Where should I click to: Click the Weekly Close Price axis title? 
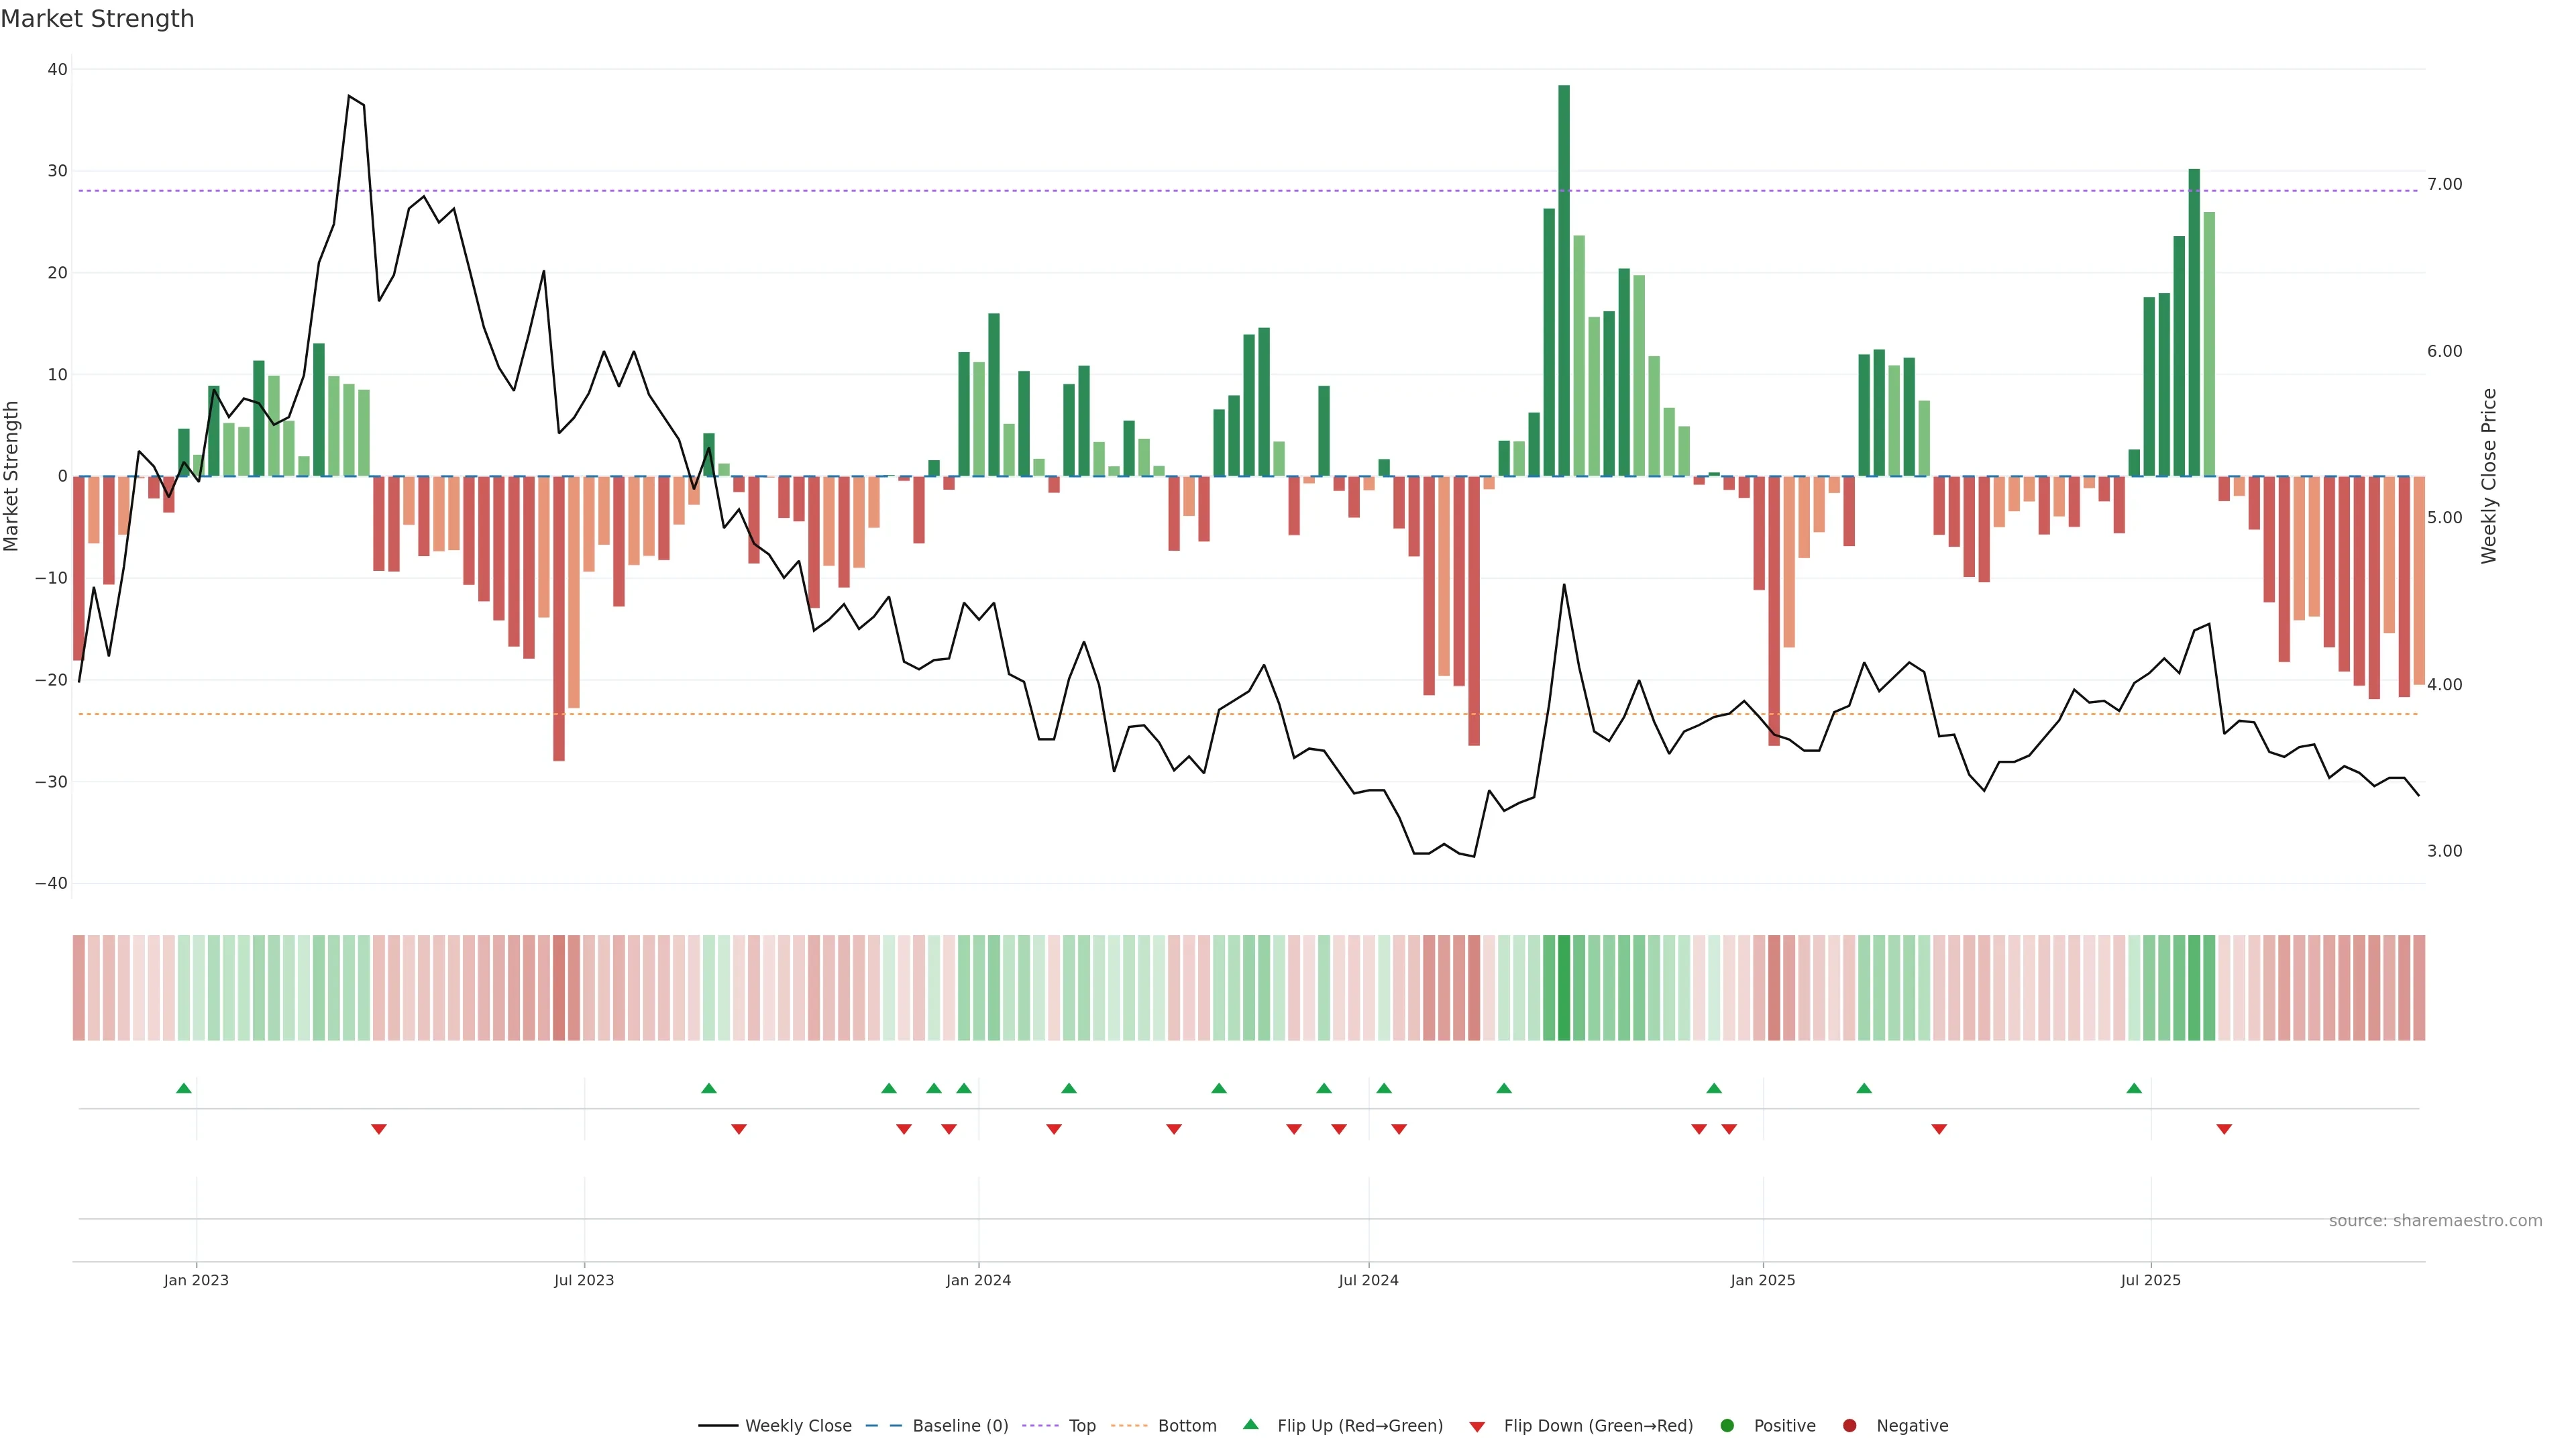coord(2489,476)
